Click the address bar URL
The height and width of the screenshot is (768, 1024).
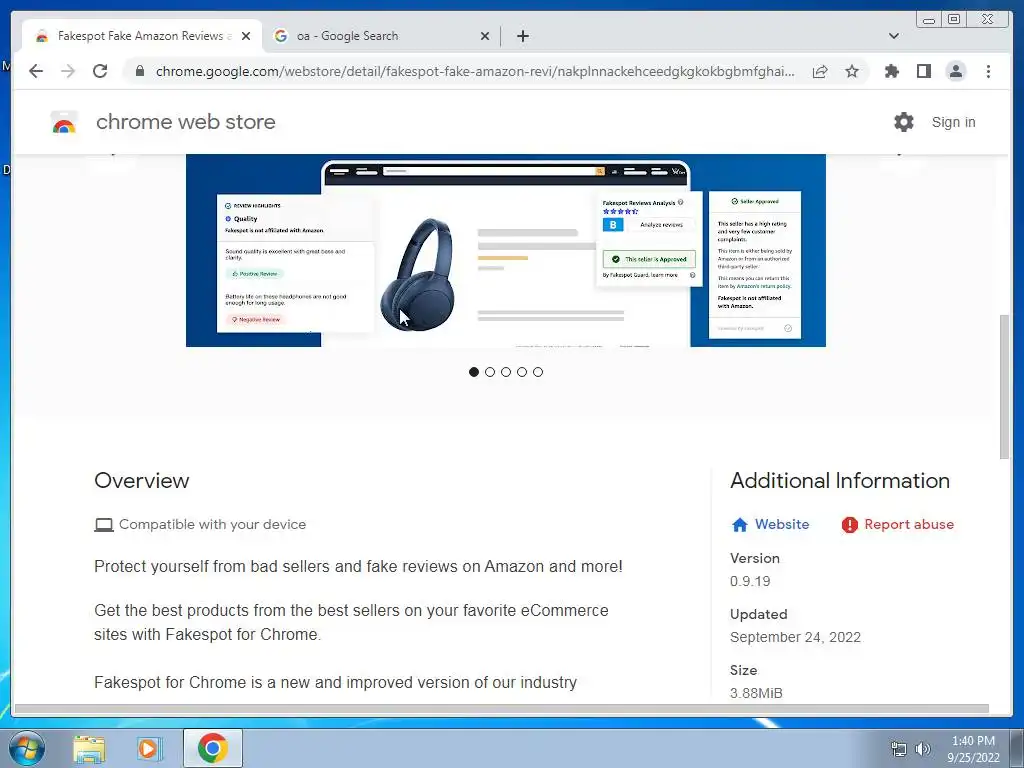pyautogui.click(x=475, y=71)
